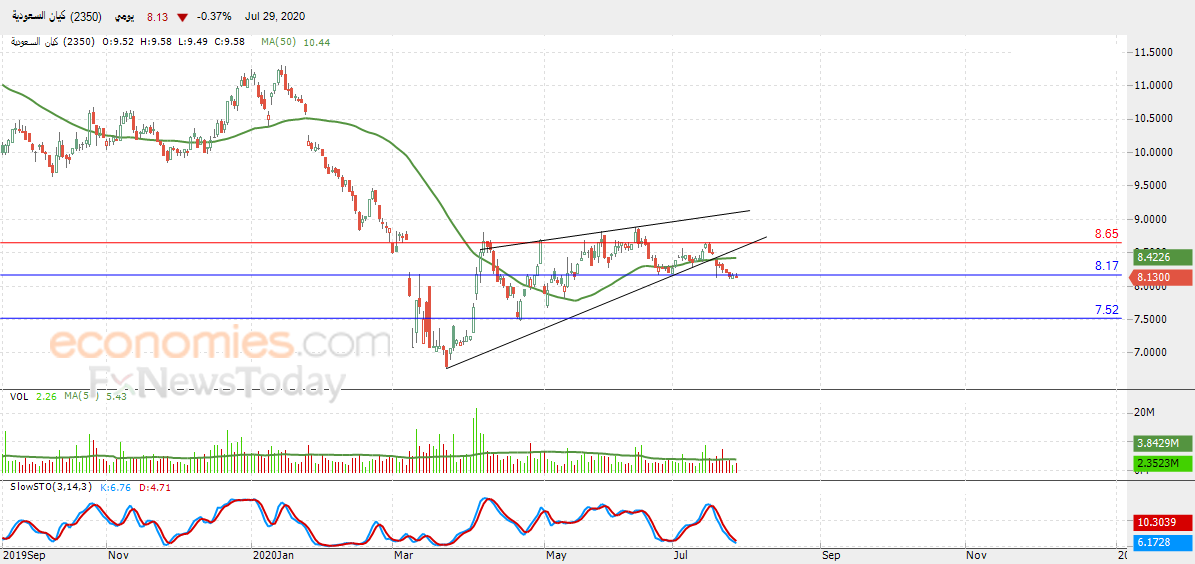Click the 2019Sep date axis label

(x=23, y=556)
